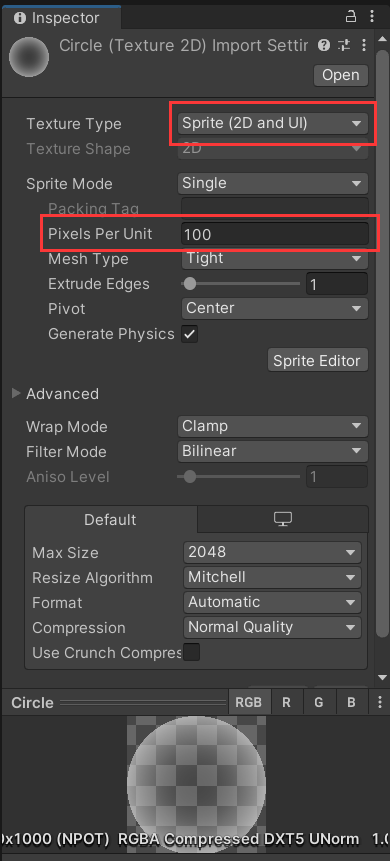Toggle RGB channel preview button
Viewport: 390px width, 861px height.
pyautogui.click(x=248, y=702)
